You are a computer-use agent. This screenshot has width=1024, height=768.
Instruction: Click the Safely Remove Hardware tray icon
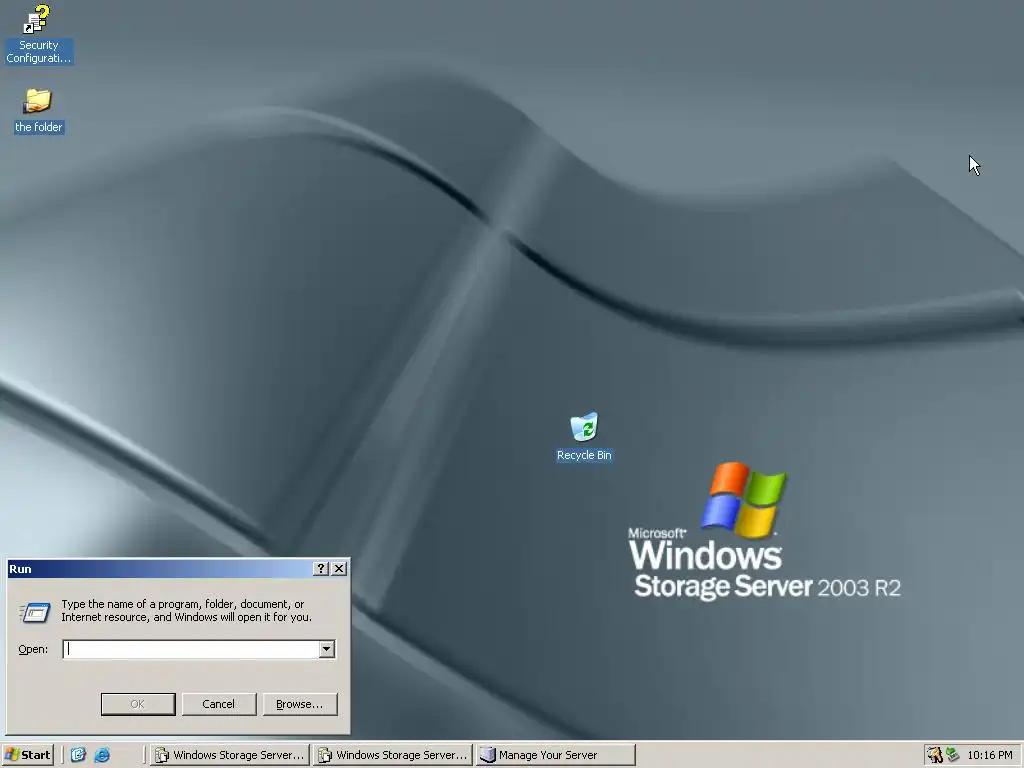953,755
